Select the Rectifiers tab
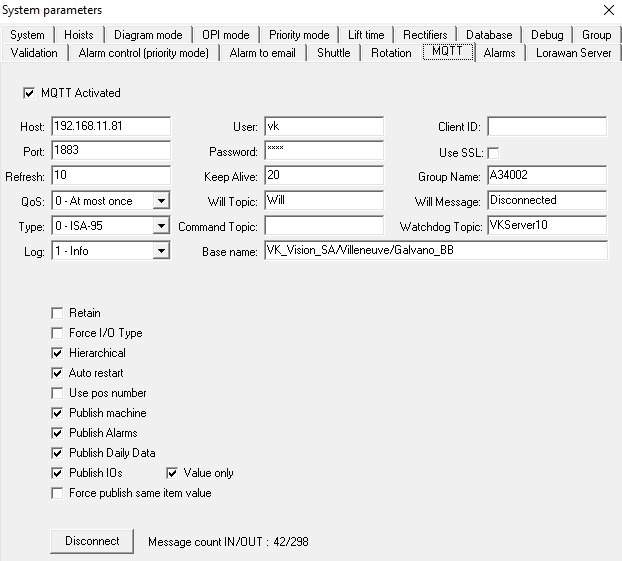This screenshot has height=561, width=622. tap(425, 35)
